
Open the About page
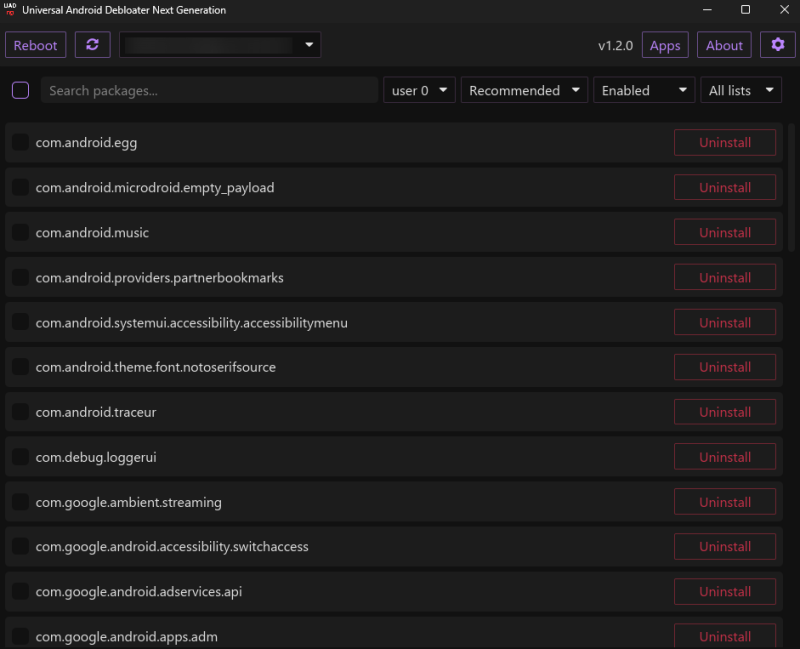[724, 45]
